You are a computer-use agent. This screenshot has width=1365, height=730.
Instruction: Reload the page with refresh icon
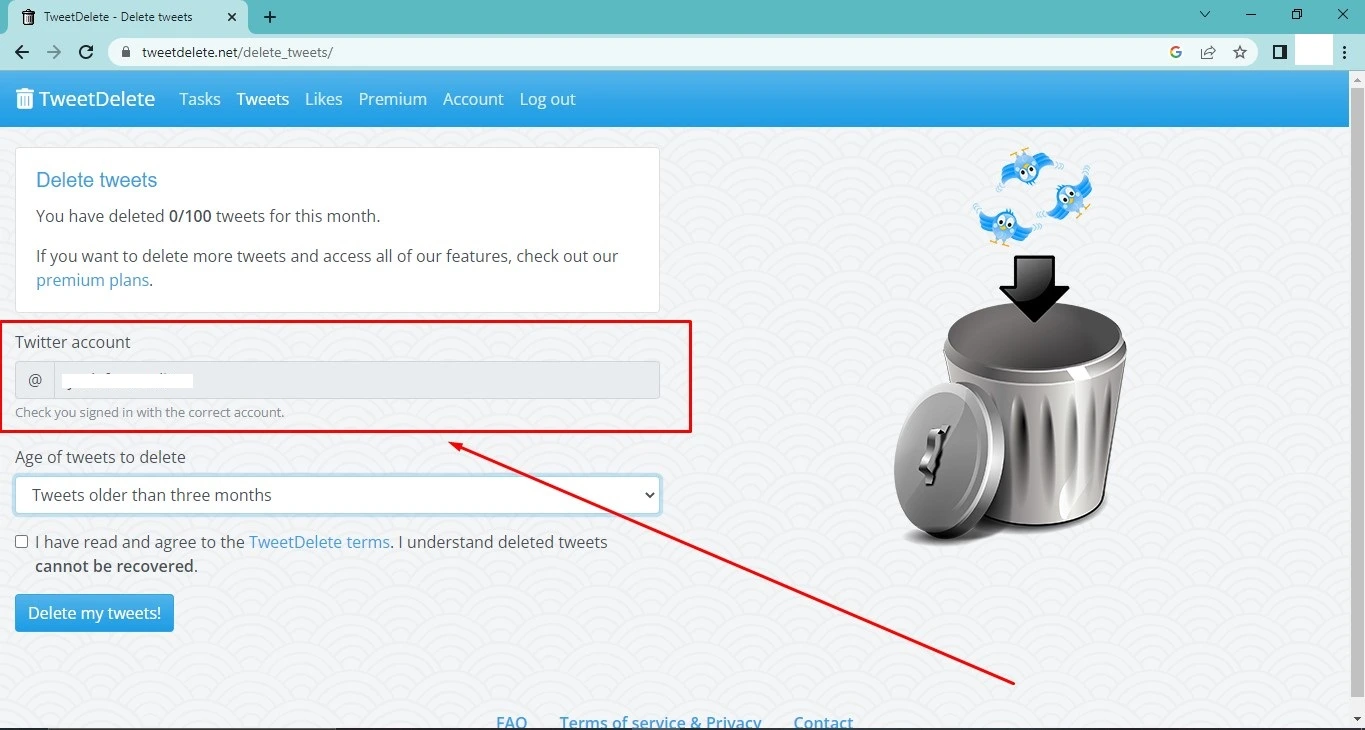tap(86, 52)
